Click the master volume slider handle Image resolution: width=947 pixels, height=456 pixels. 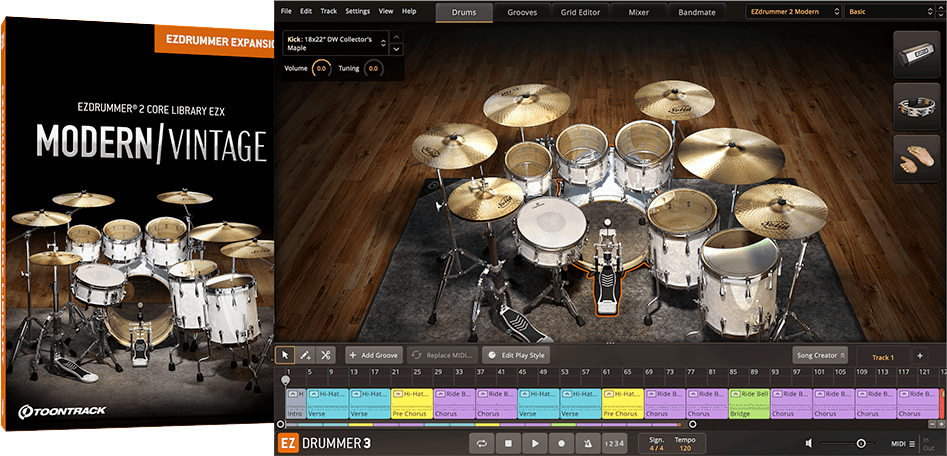tap(861, 444)
